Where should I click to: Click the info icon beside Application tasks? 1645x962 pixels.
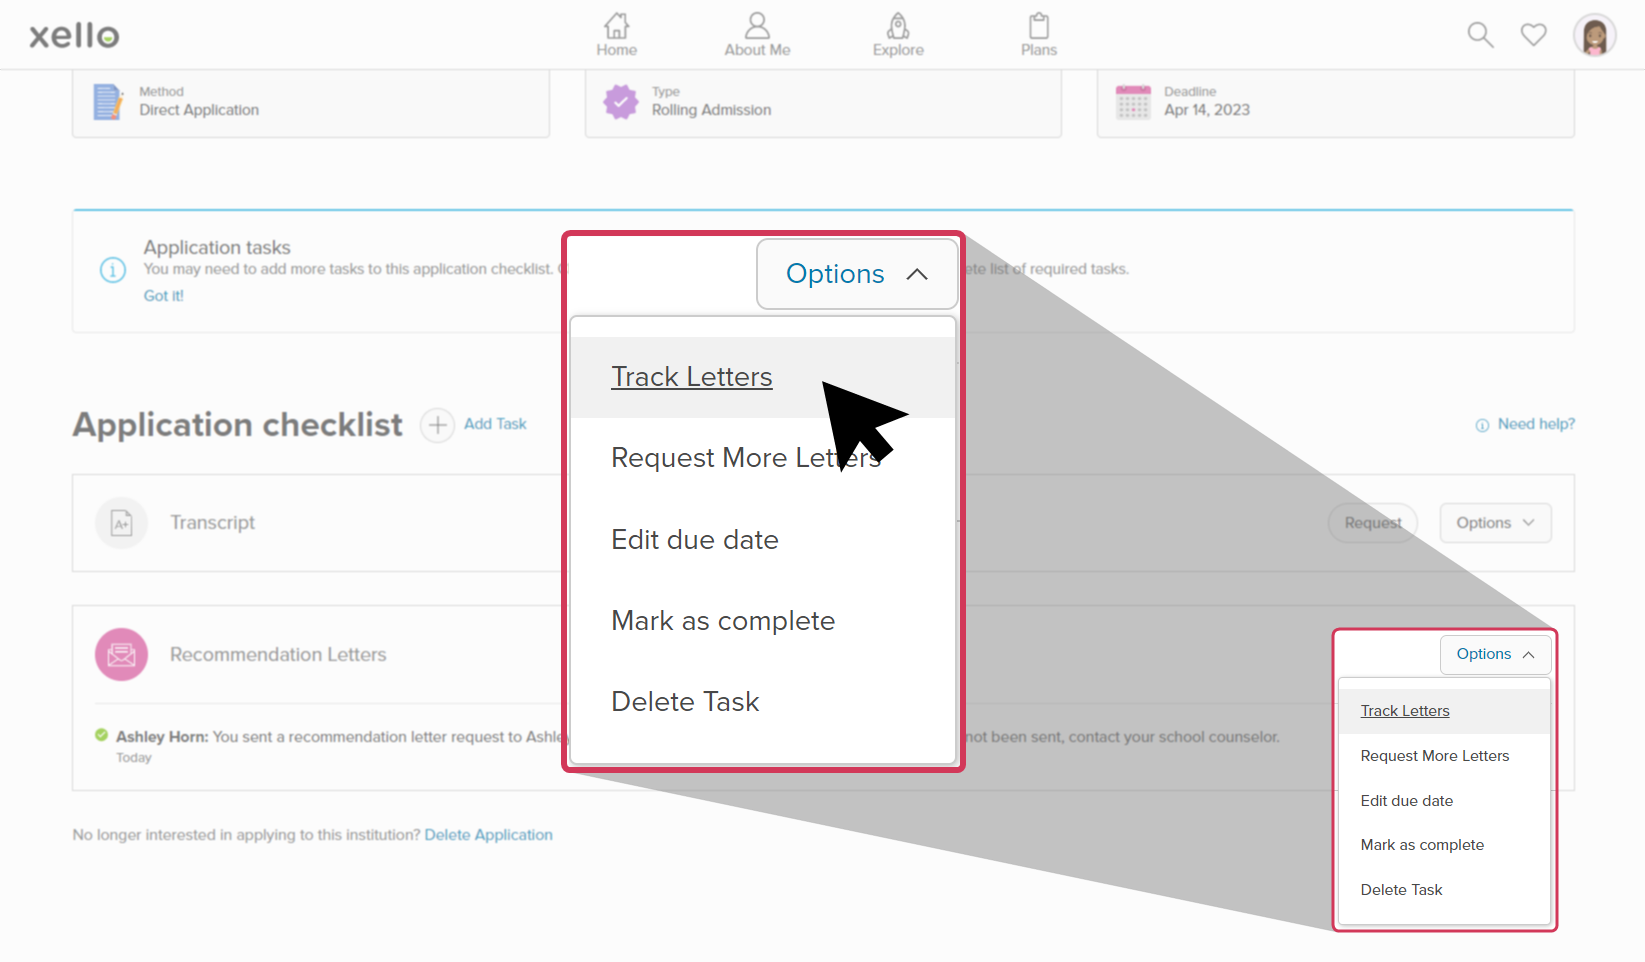pos(113,270)
